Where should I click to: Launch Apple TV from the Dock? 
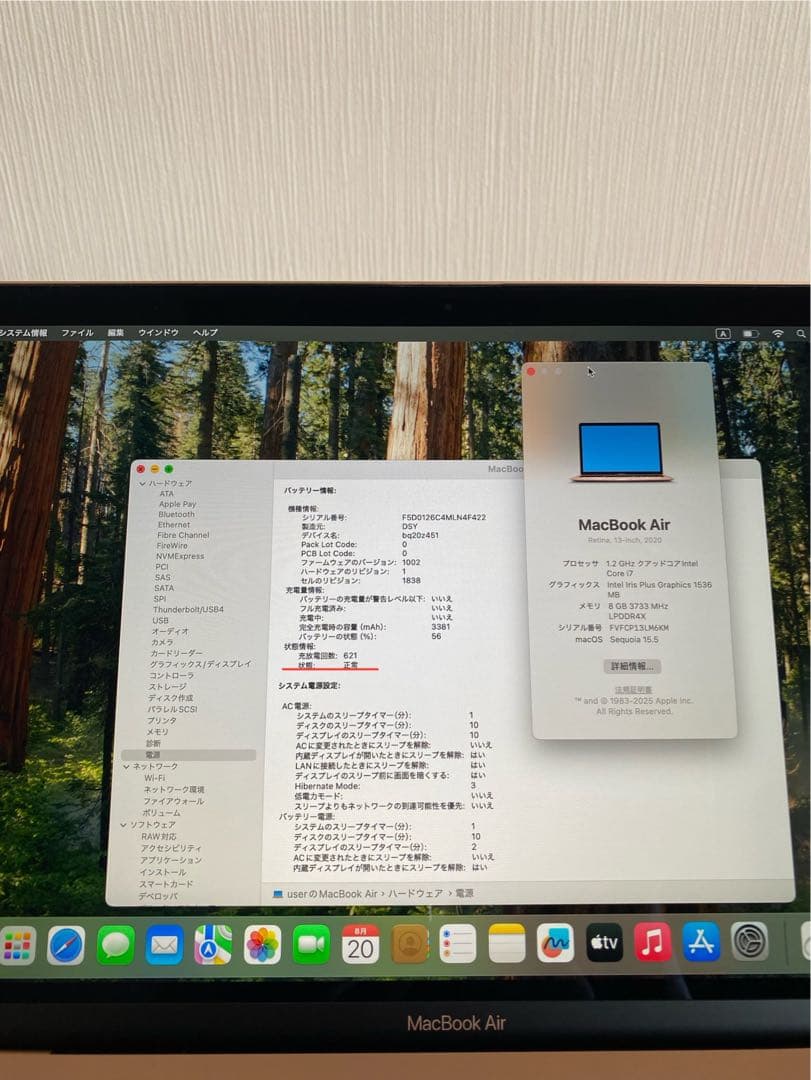(604, 942)
